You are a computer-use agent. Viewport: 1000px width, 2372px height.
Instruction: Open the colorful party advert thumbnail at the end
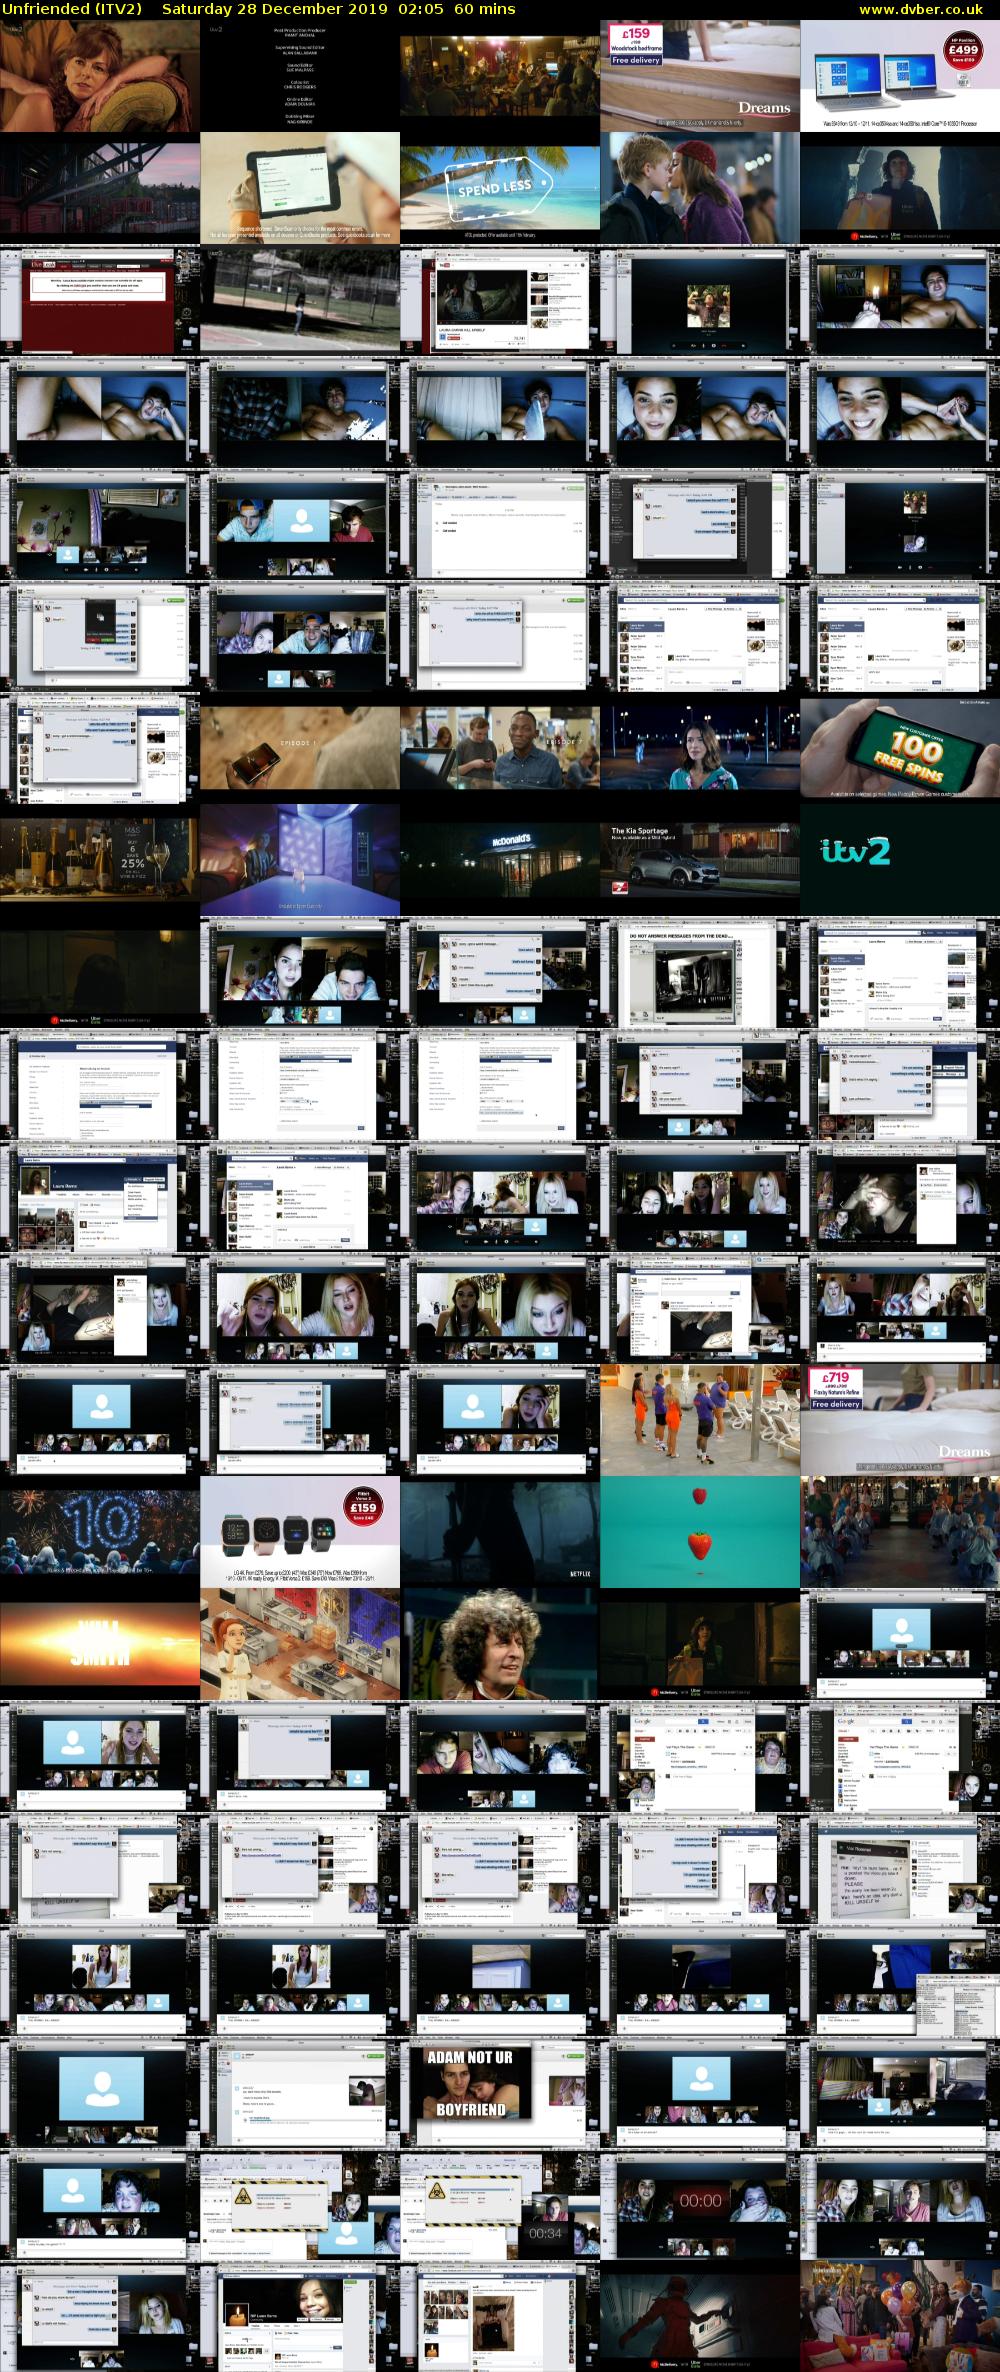[900, 2316]
